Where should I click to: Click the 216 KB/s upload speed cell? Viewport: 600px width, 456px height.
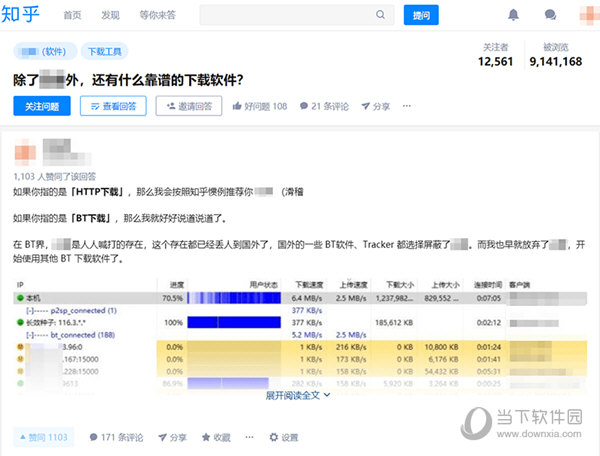[351, 347]
